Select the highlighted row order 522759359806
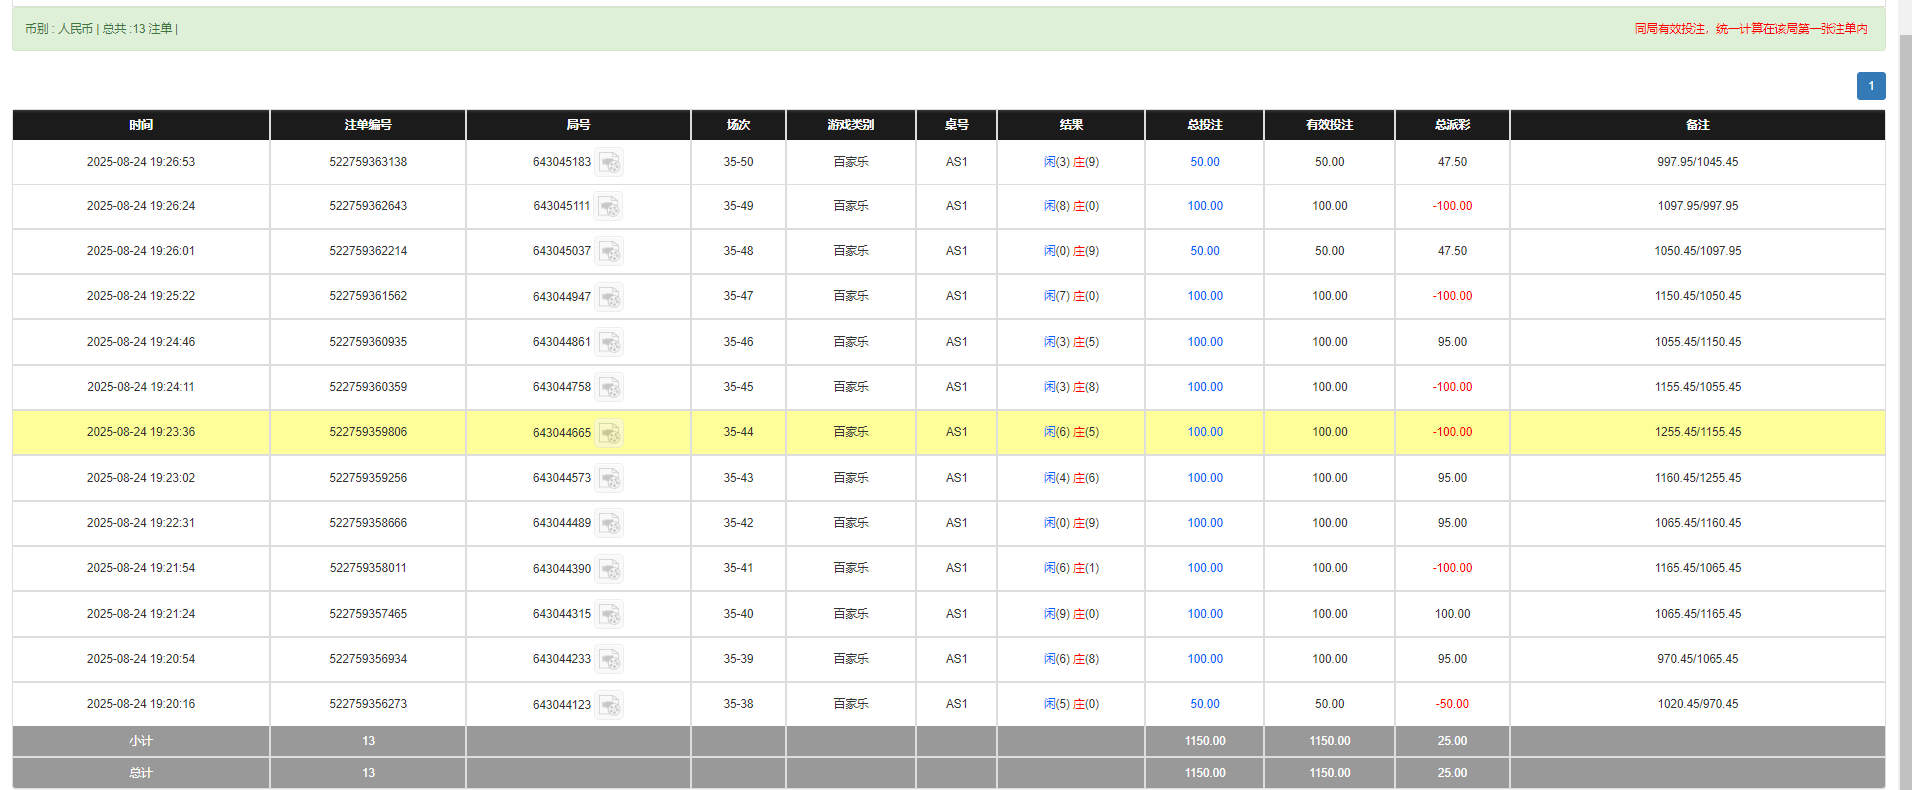The height and width of the screenshot is (790, 1912). point(368,432)
